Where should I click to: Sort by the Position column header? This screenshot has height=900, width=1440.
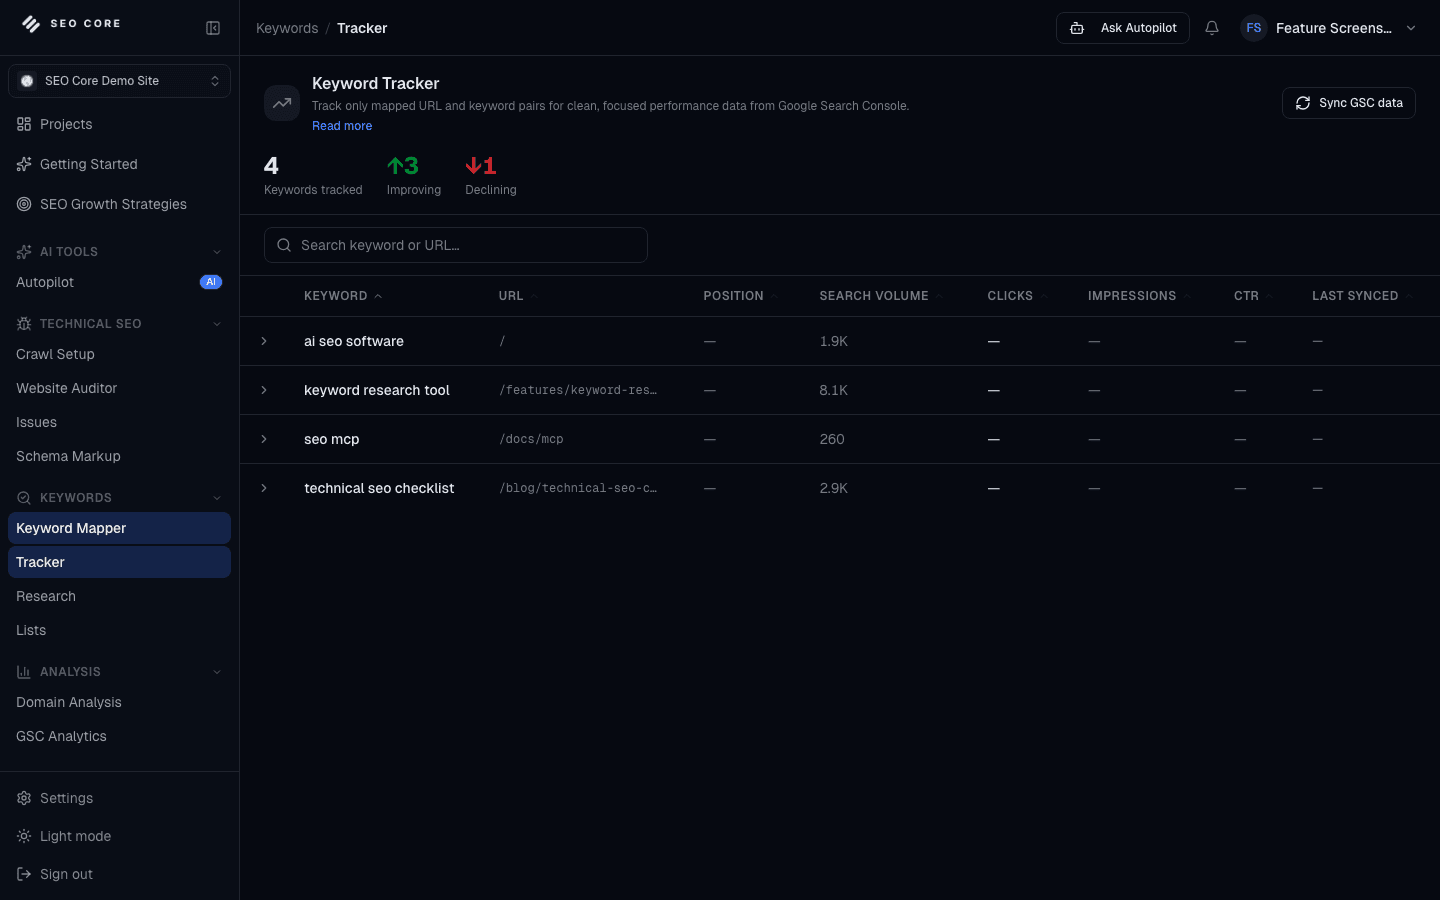click(x=740, y=296)
